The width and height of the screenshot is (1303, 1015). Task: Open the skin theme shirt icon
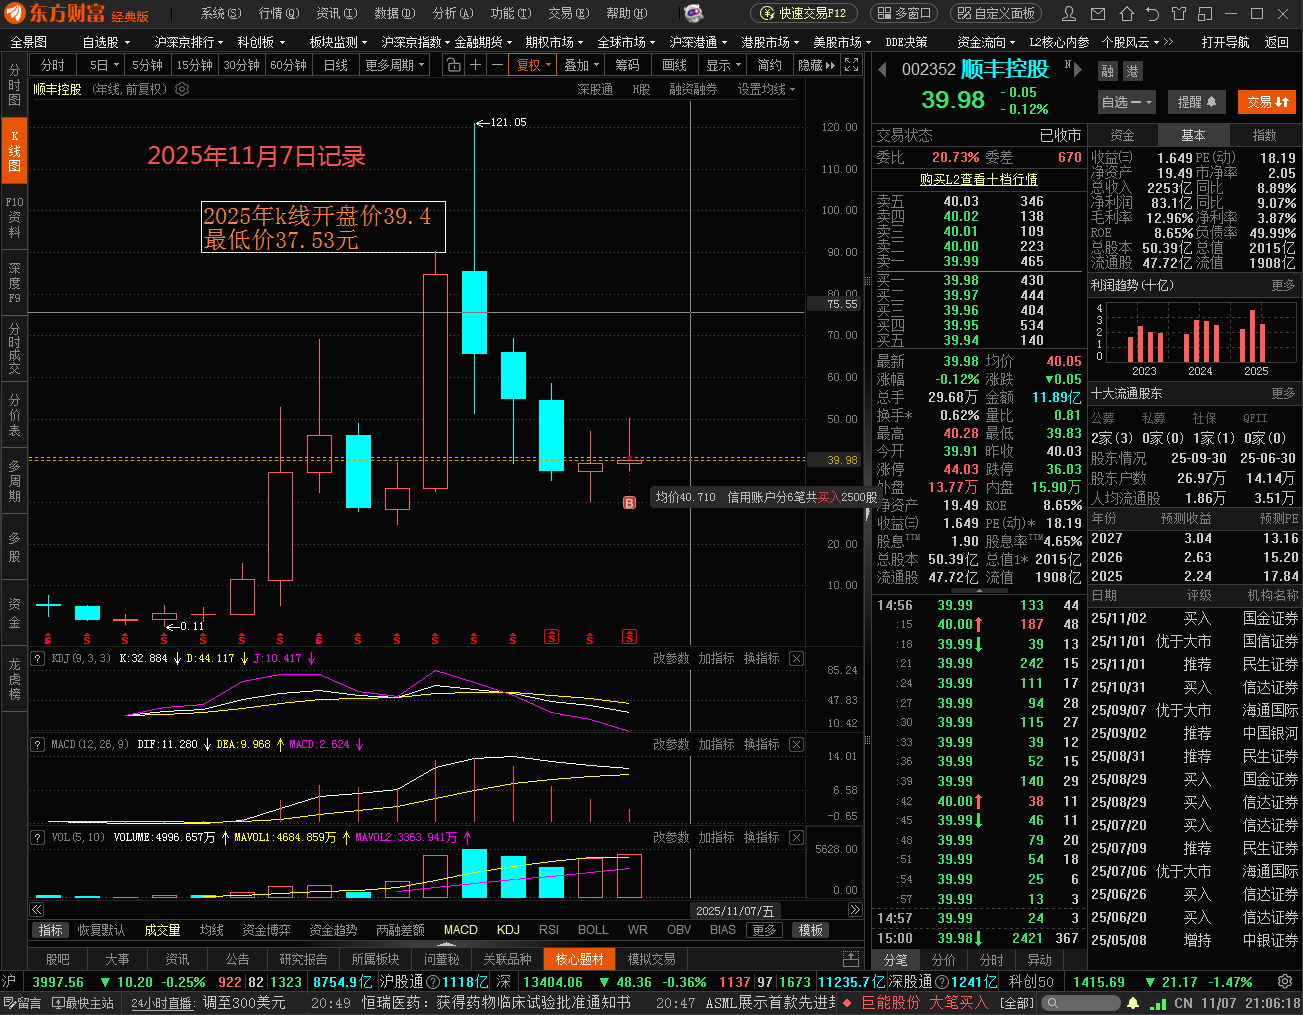[x=1178, y=14]
